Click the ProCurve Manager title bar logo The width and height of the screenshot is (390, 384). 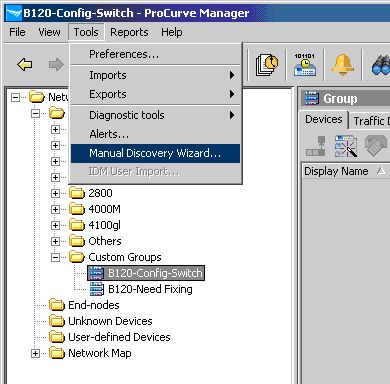tap(14, 13)
